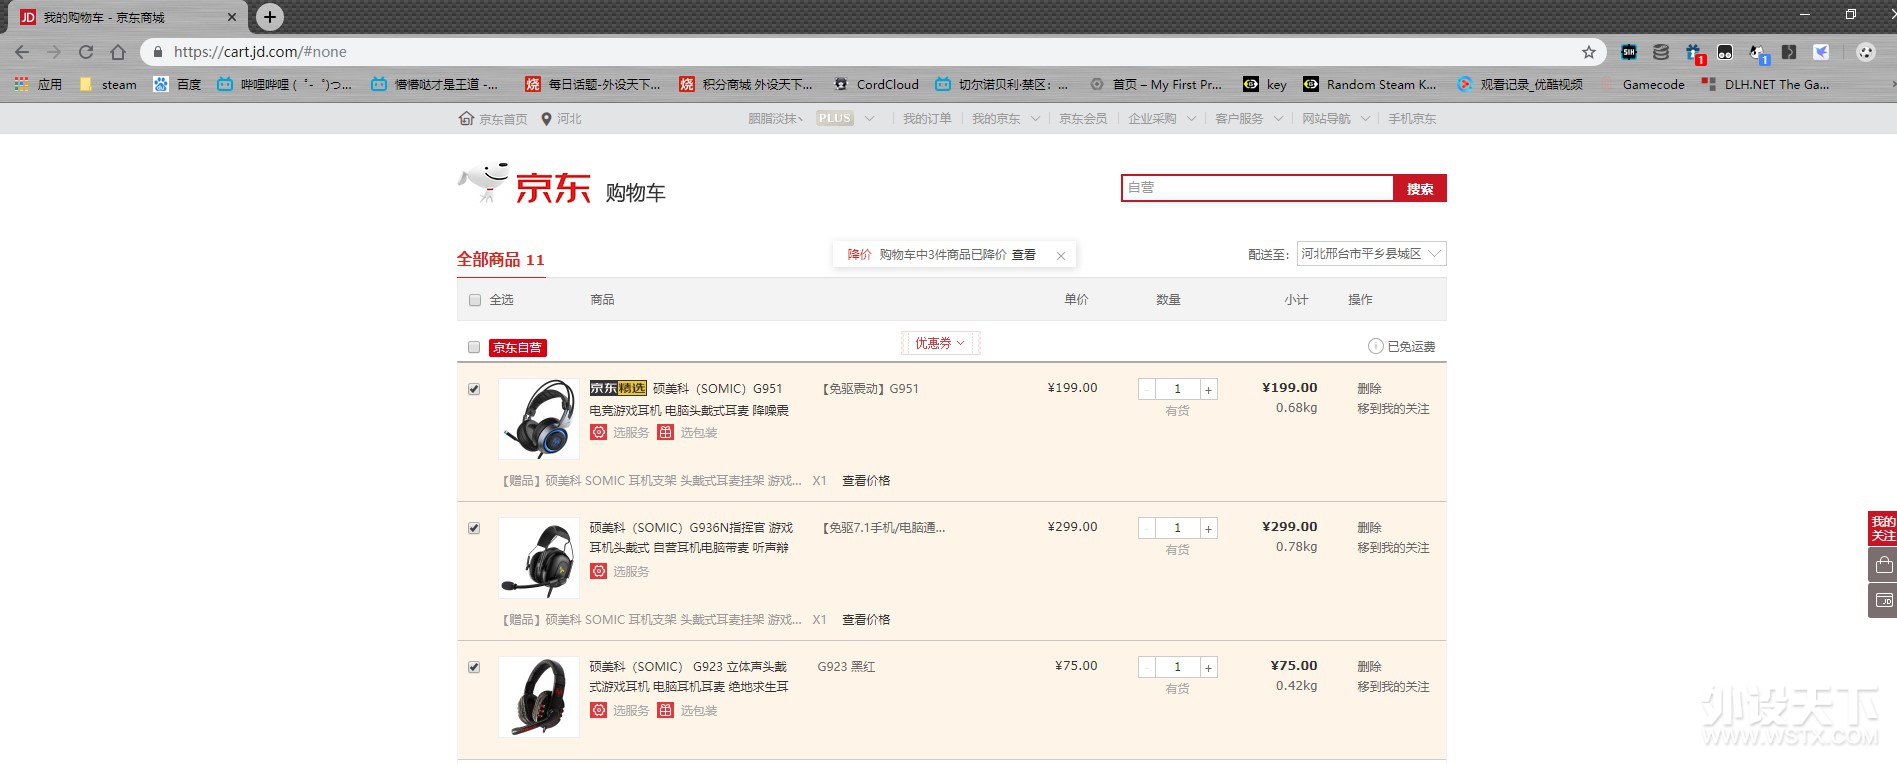Toggle the 京东自营 group checkbox
This screenshot has width=1897, height=764.
[474, 347]
